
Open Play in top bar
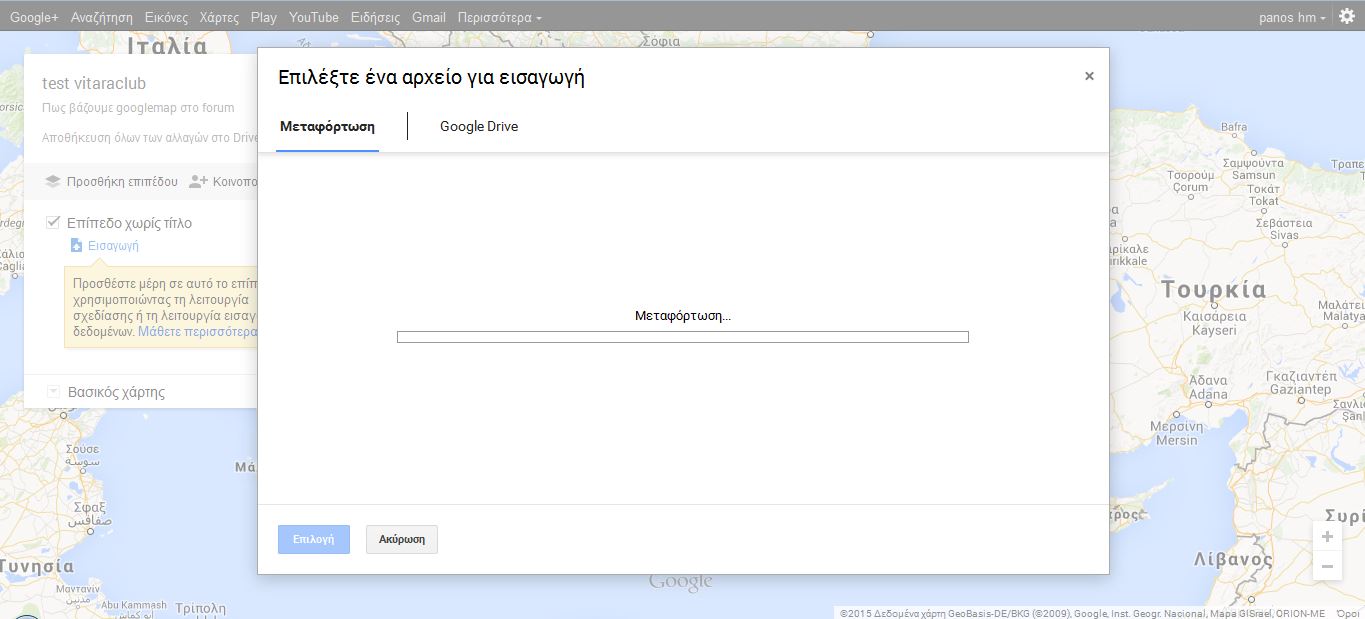(x=264, y=18)
